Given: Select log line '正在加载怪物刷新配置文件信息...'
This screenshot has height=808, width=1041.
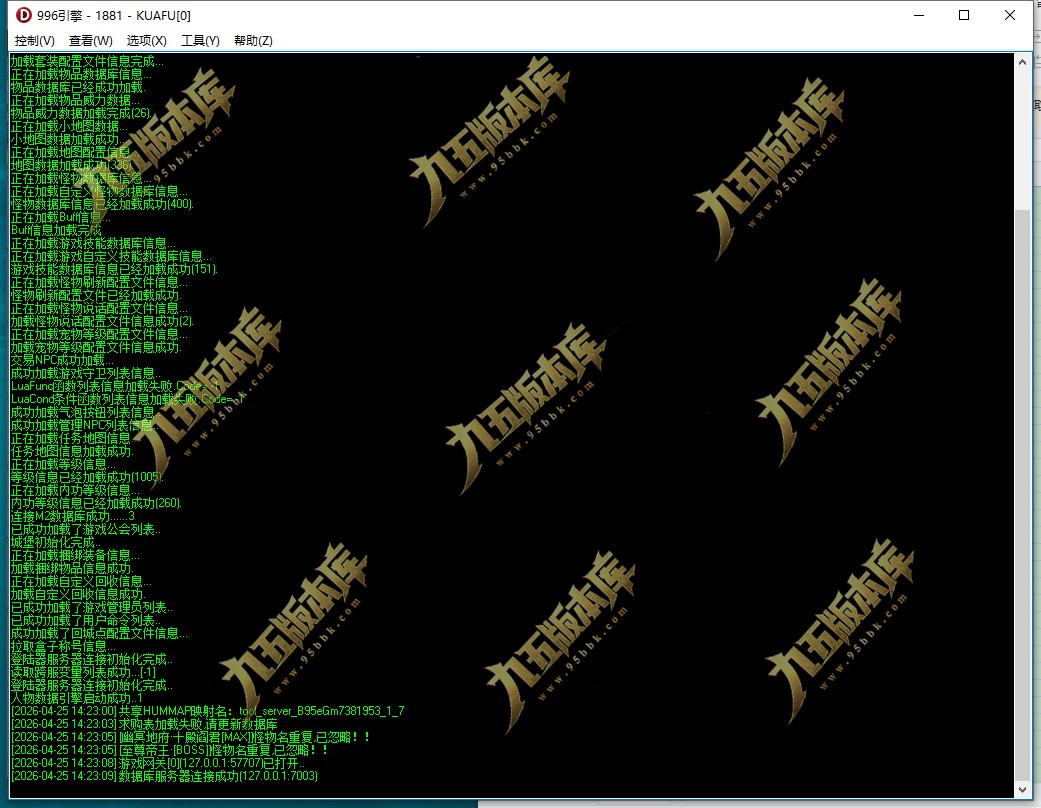Looking at the screenshot, I should pyautogui.click(x=99, y=282).
